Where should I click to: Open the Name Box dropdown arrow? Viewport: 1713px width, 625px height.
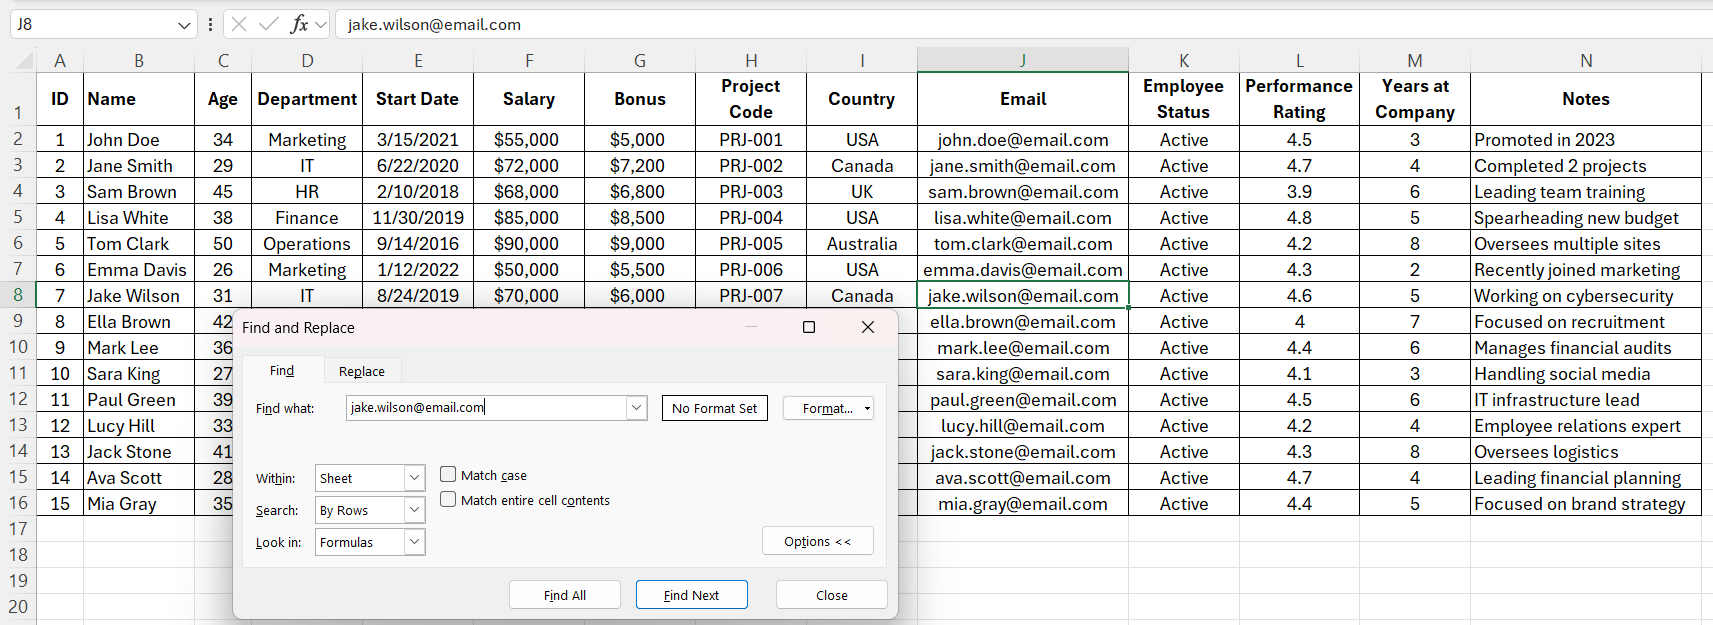pos(183,24)
